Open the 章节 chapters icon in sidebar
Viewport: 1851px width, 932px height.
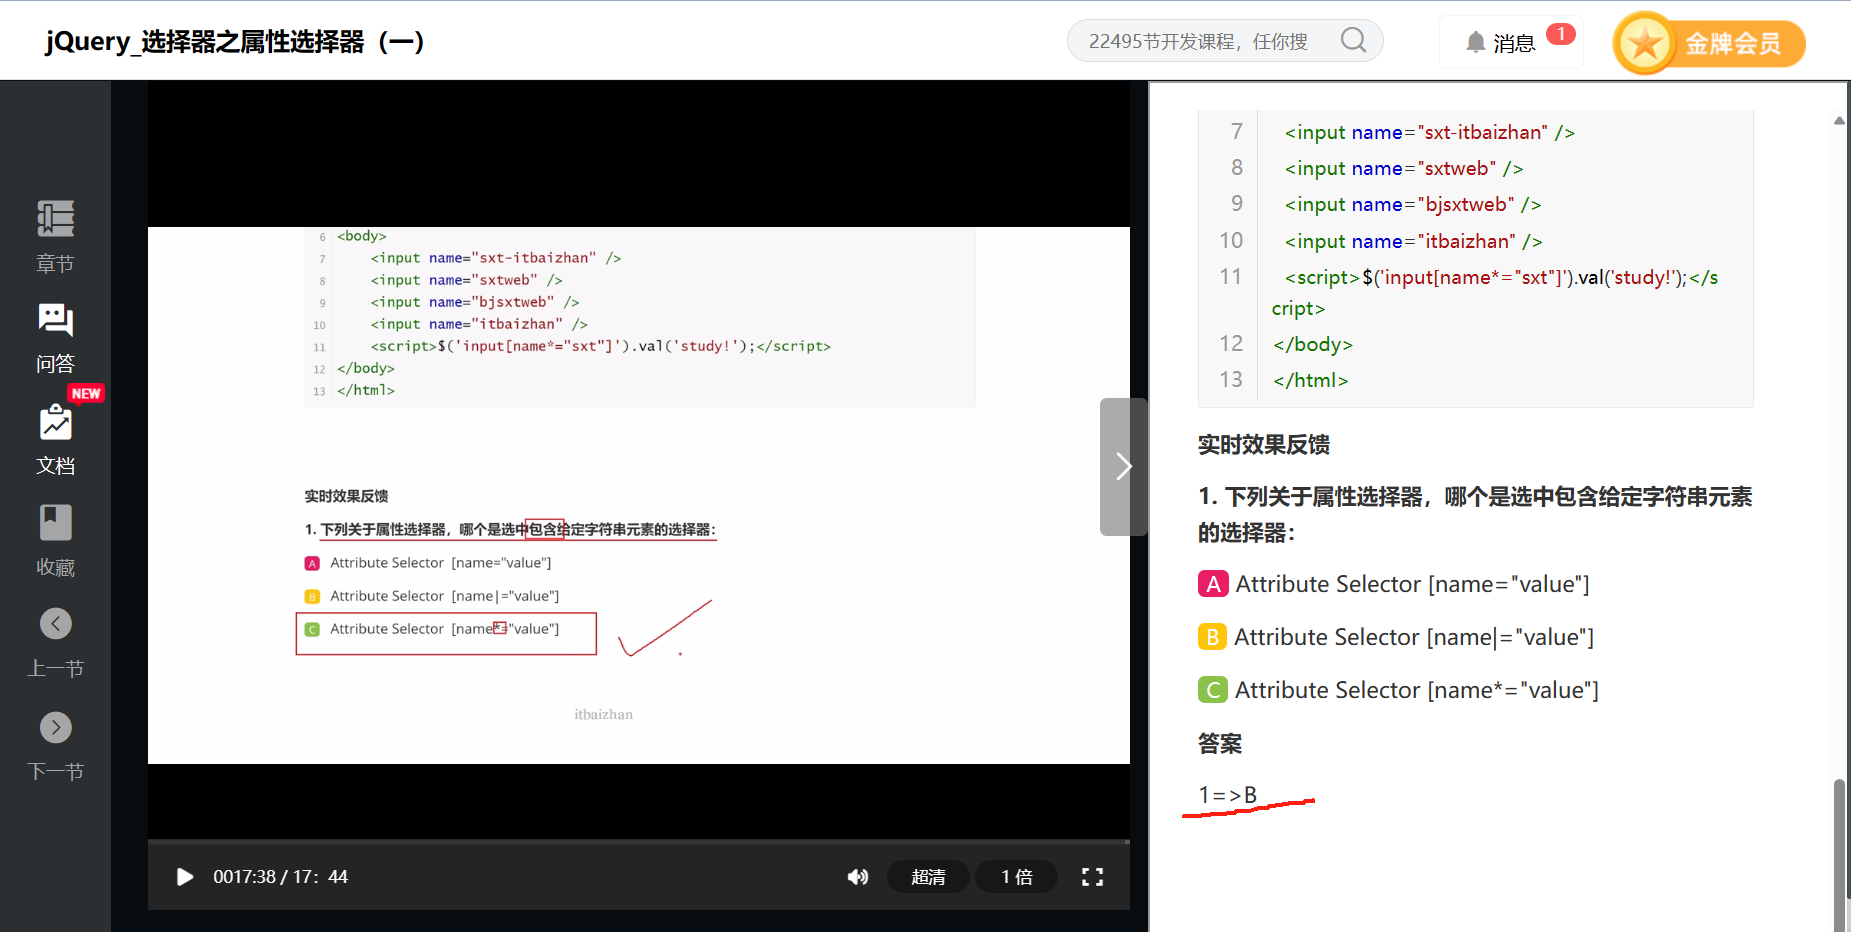click(55, 220)
